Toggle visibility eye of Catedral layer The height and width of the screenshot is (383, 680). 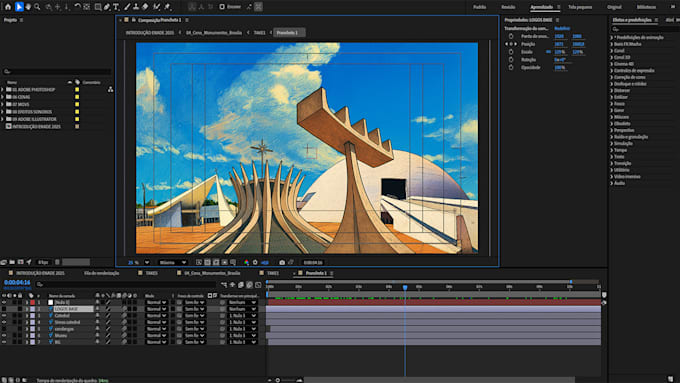4,315
